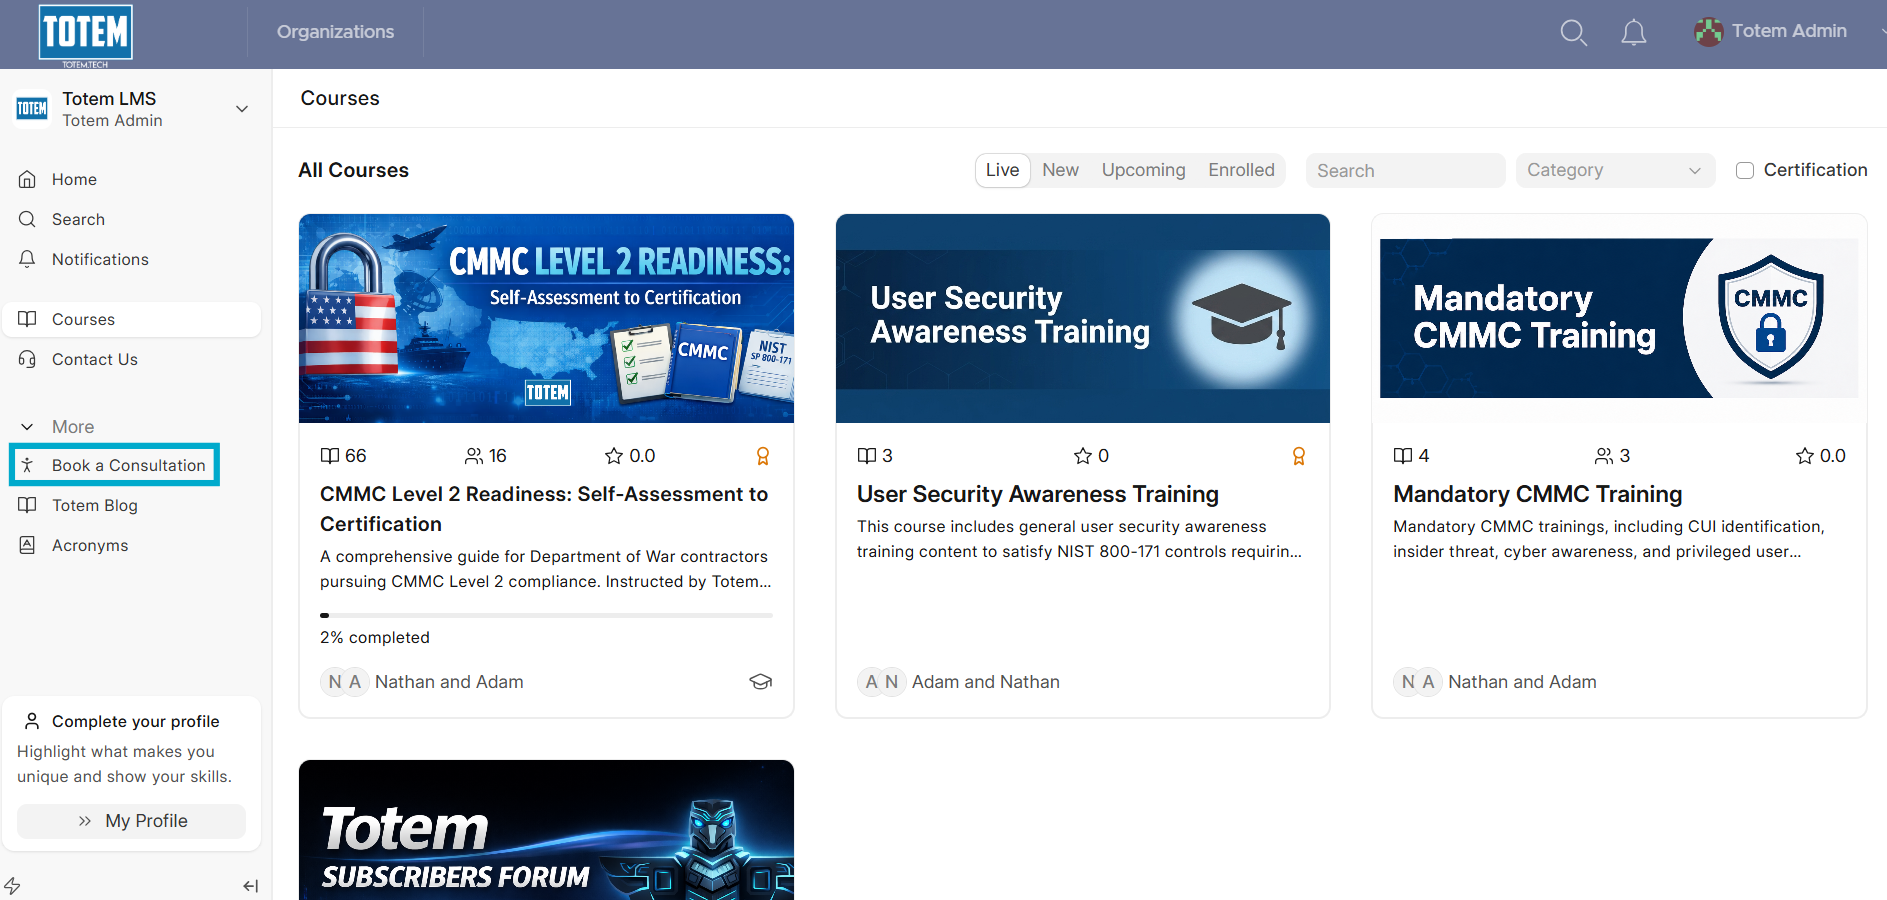The width and height of the screenshot is (1887, 900).
Task: Open the Totem Blog link
Action: pos(95,505)
